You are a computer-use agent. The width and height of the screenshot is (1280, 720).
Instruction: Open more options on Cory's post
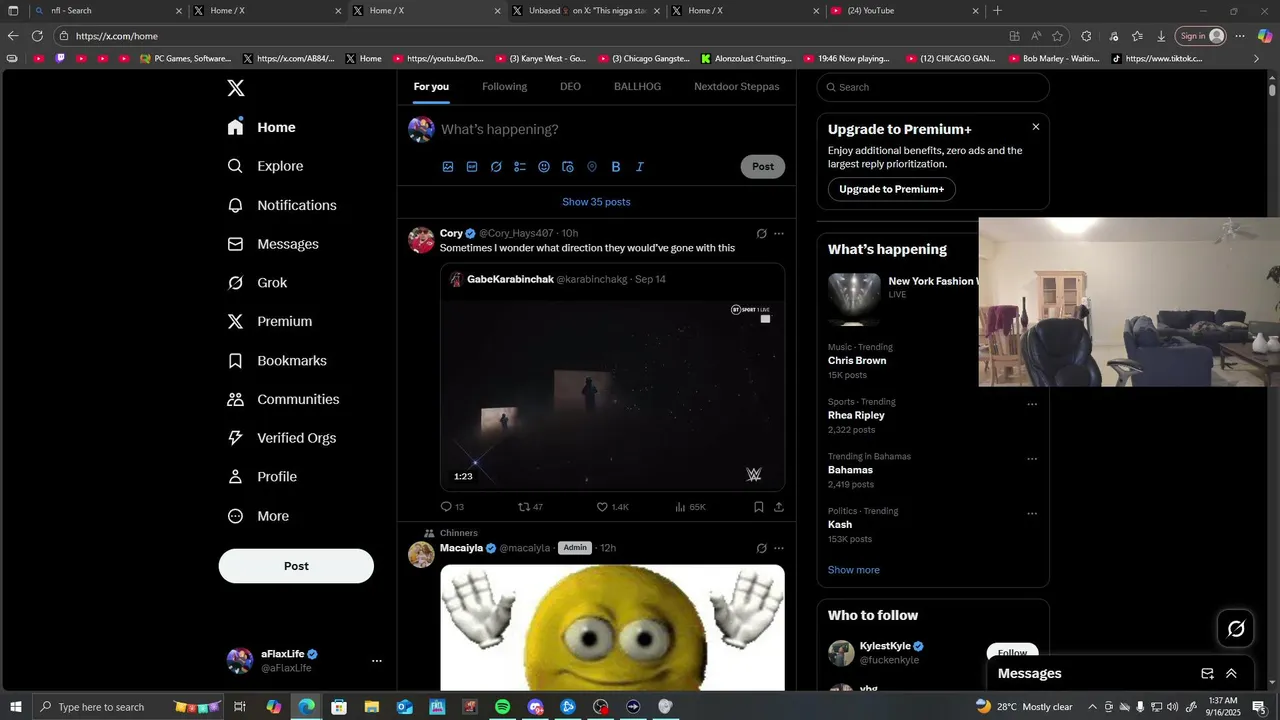click(x=779, y=234)
